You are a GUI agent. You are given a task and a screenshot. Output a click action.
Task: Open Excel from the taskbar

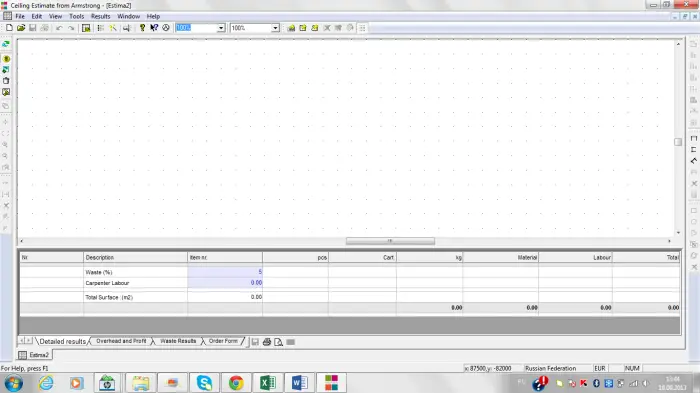click(x=267, y=383)
